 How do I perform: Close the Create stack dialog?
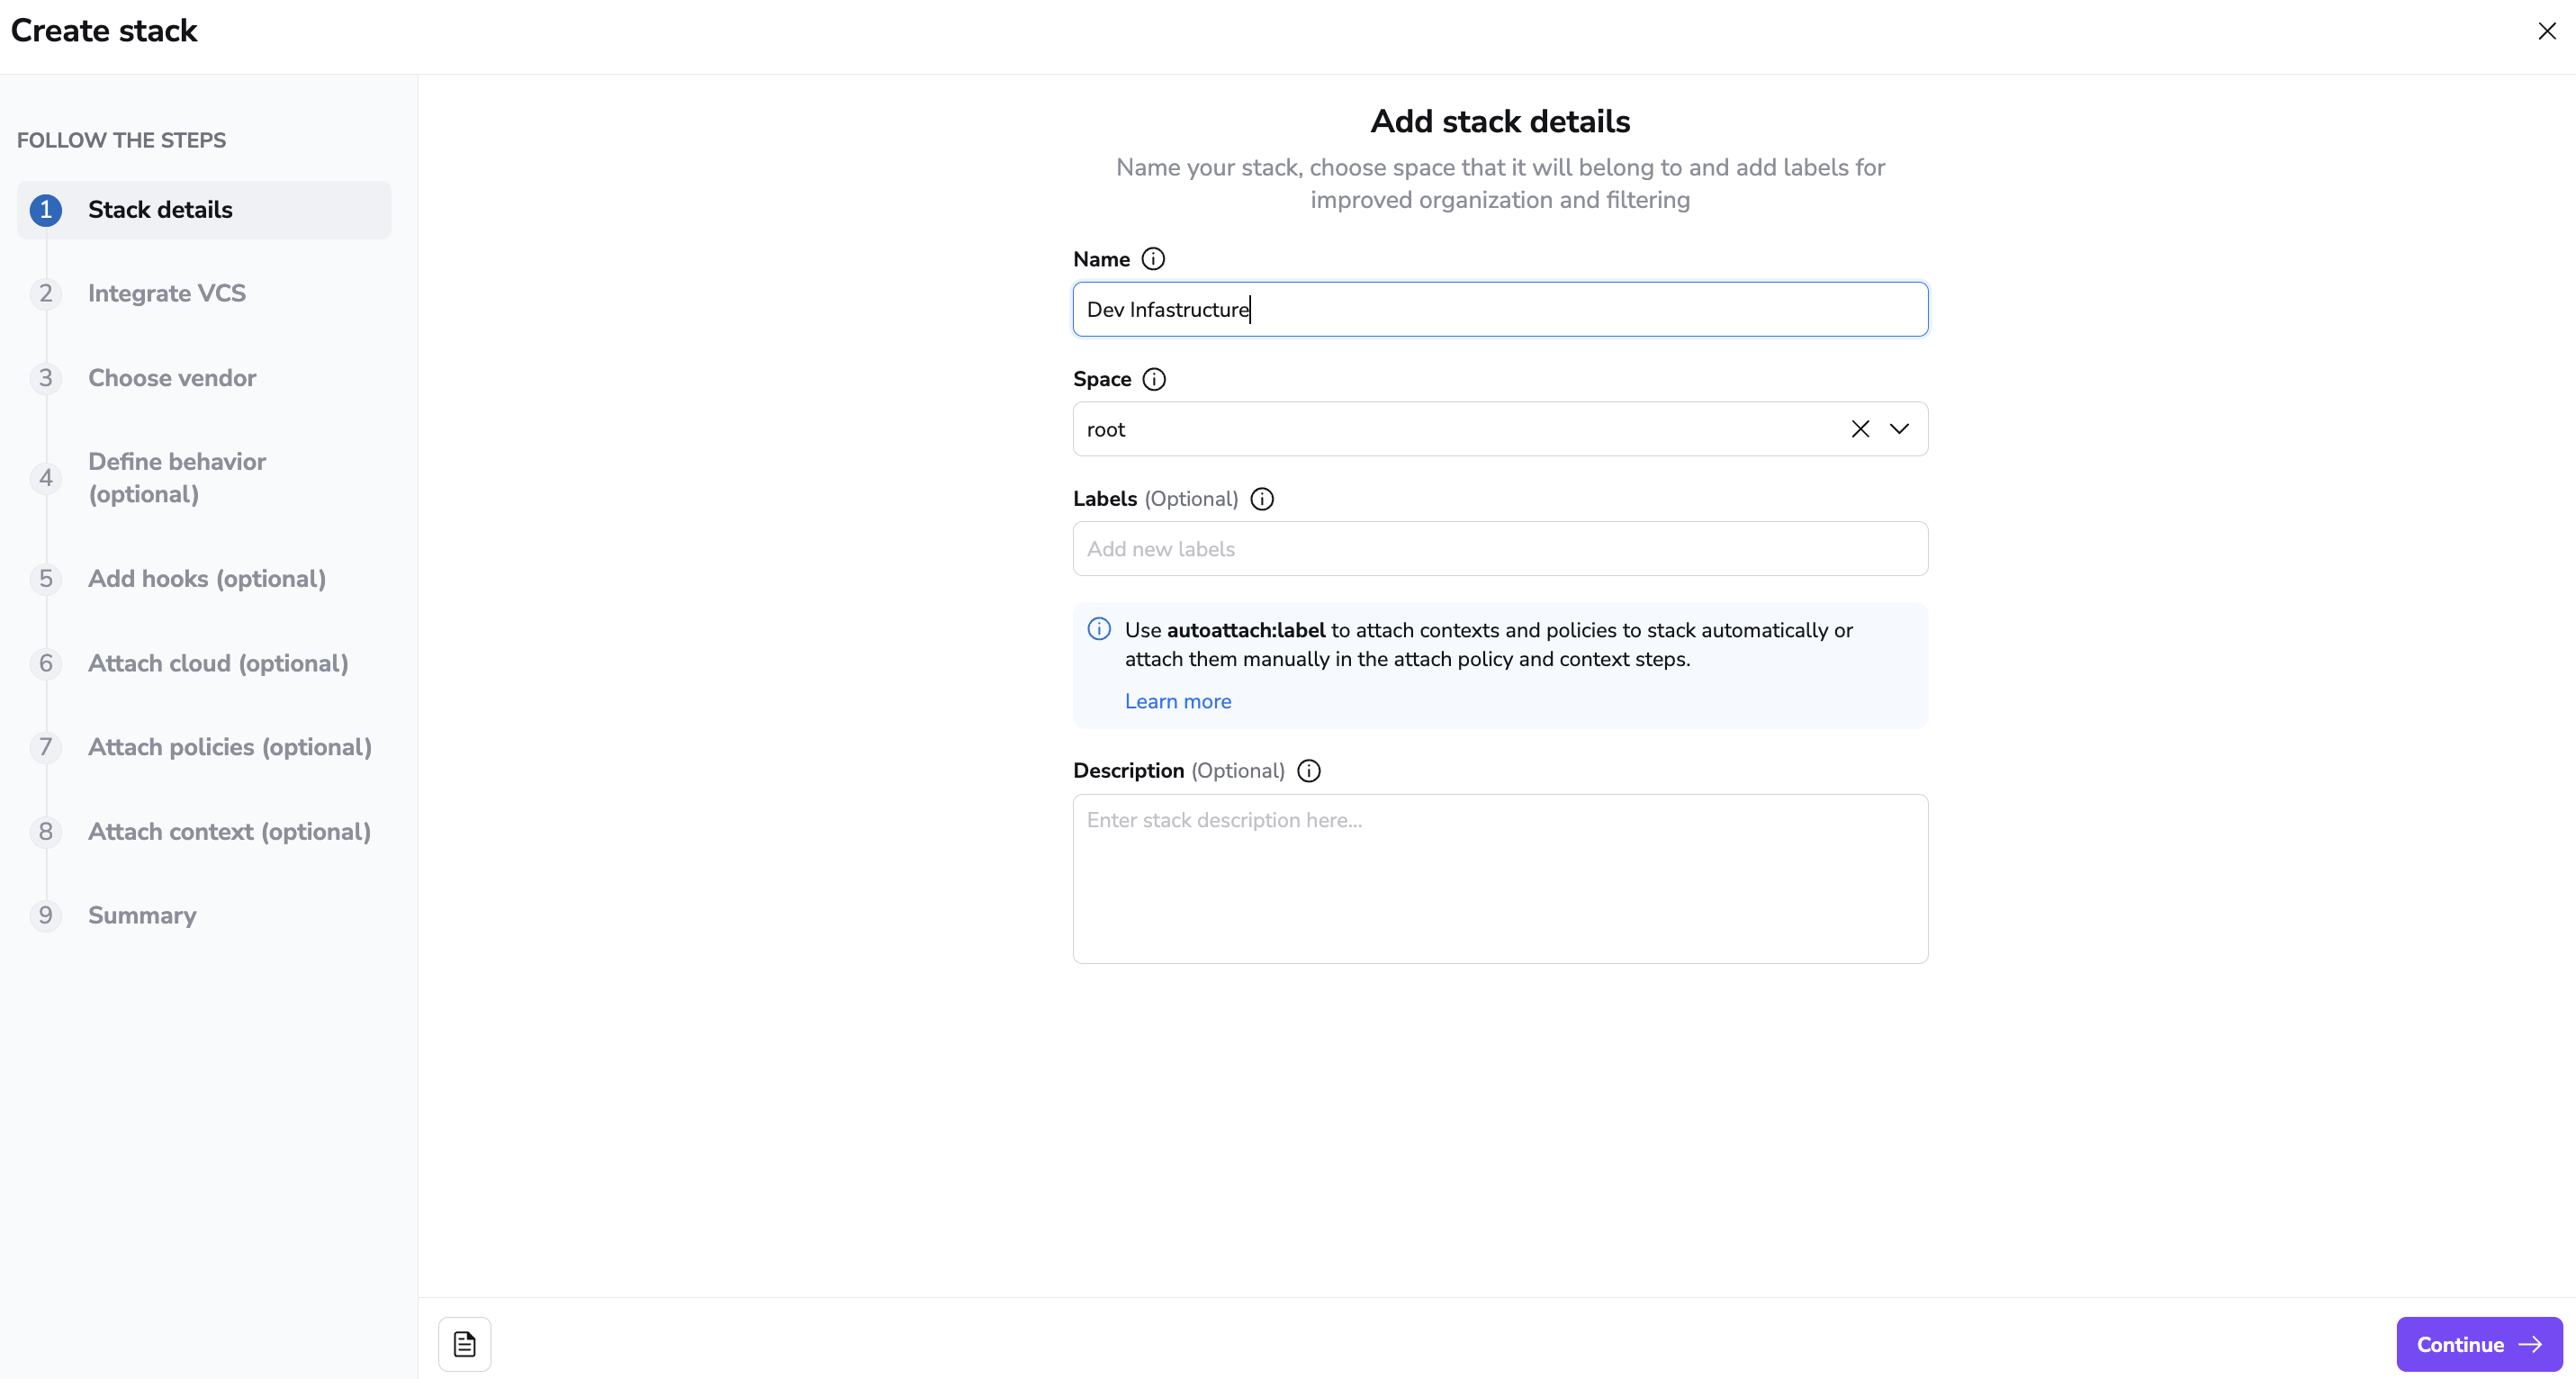(2546, 31)
